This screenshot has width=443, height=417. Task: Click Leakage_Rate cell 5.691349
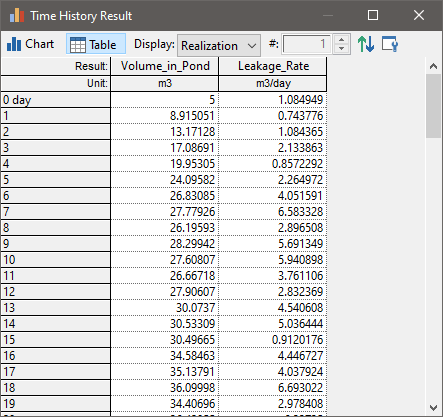pos(273,244)
